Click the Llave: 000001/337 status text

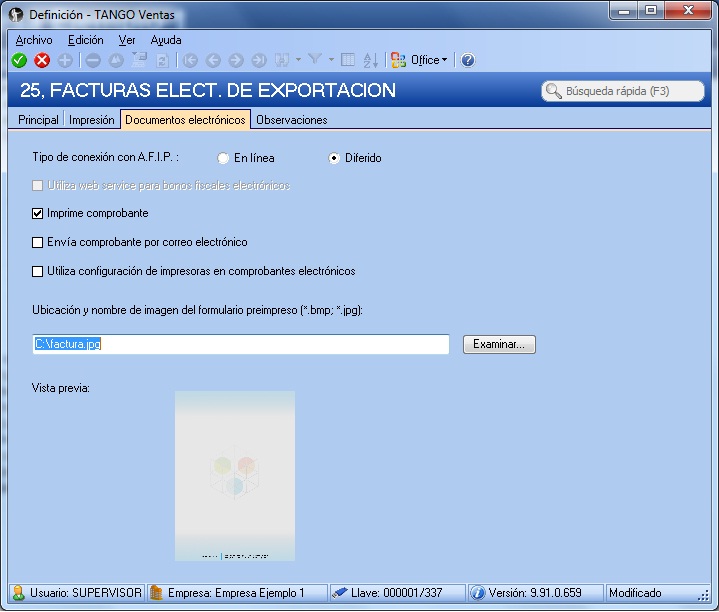point(397,593)
